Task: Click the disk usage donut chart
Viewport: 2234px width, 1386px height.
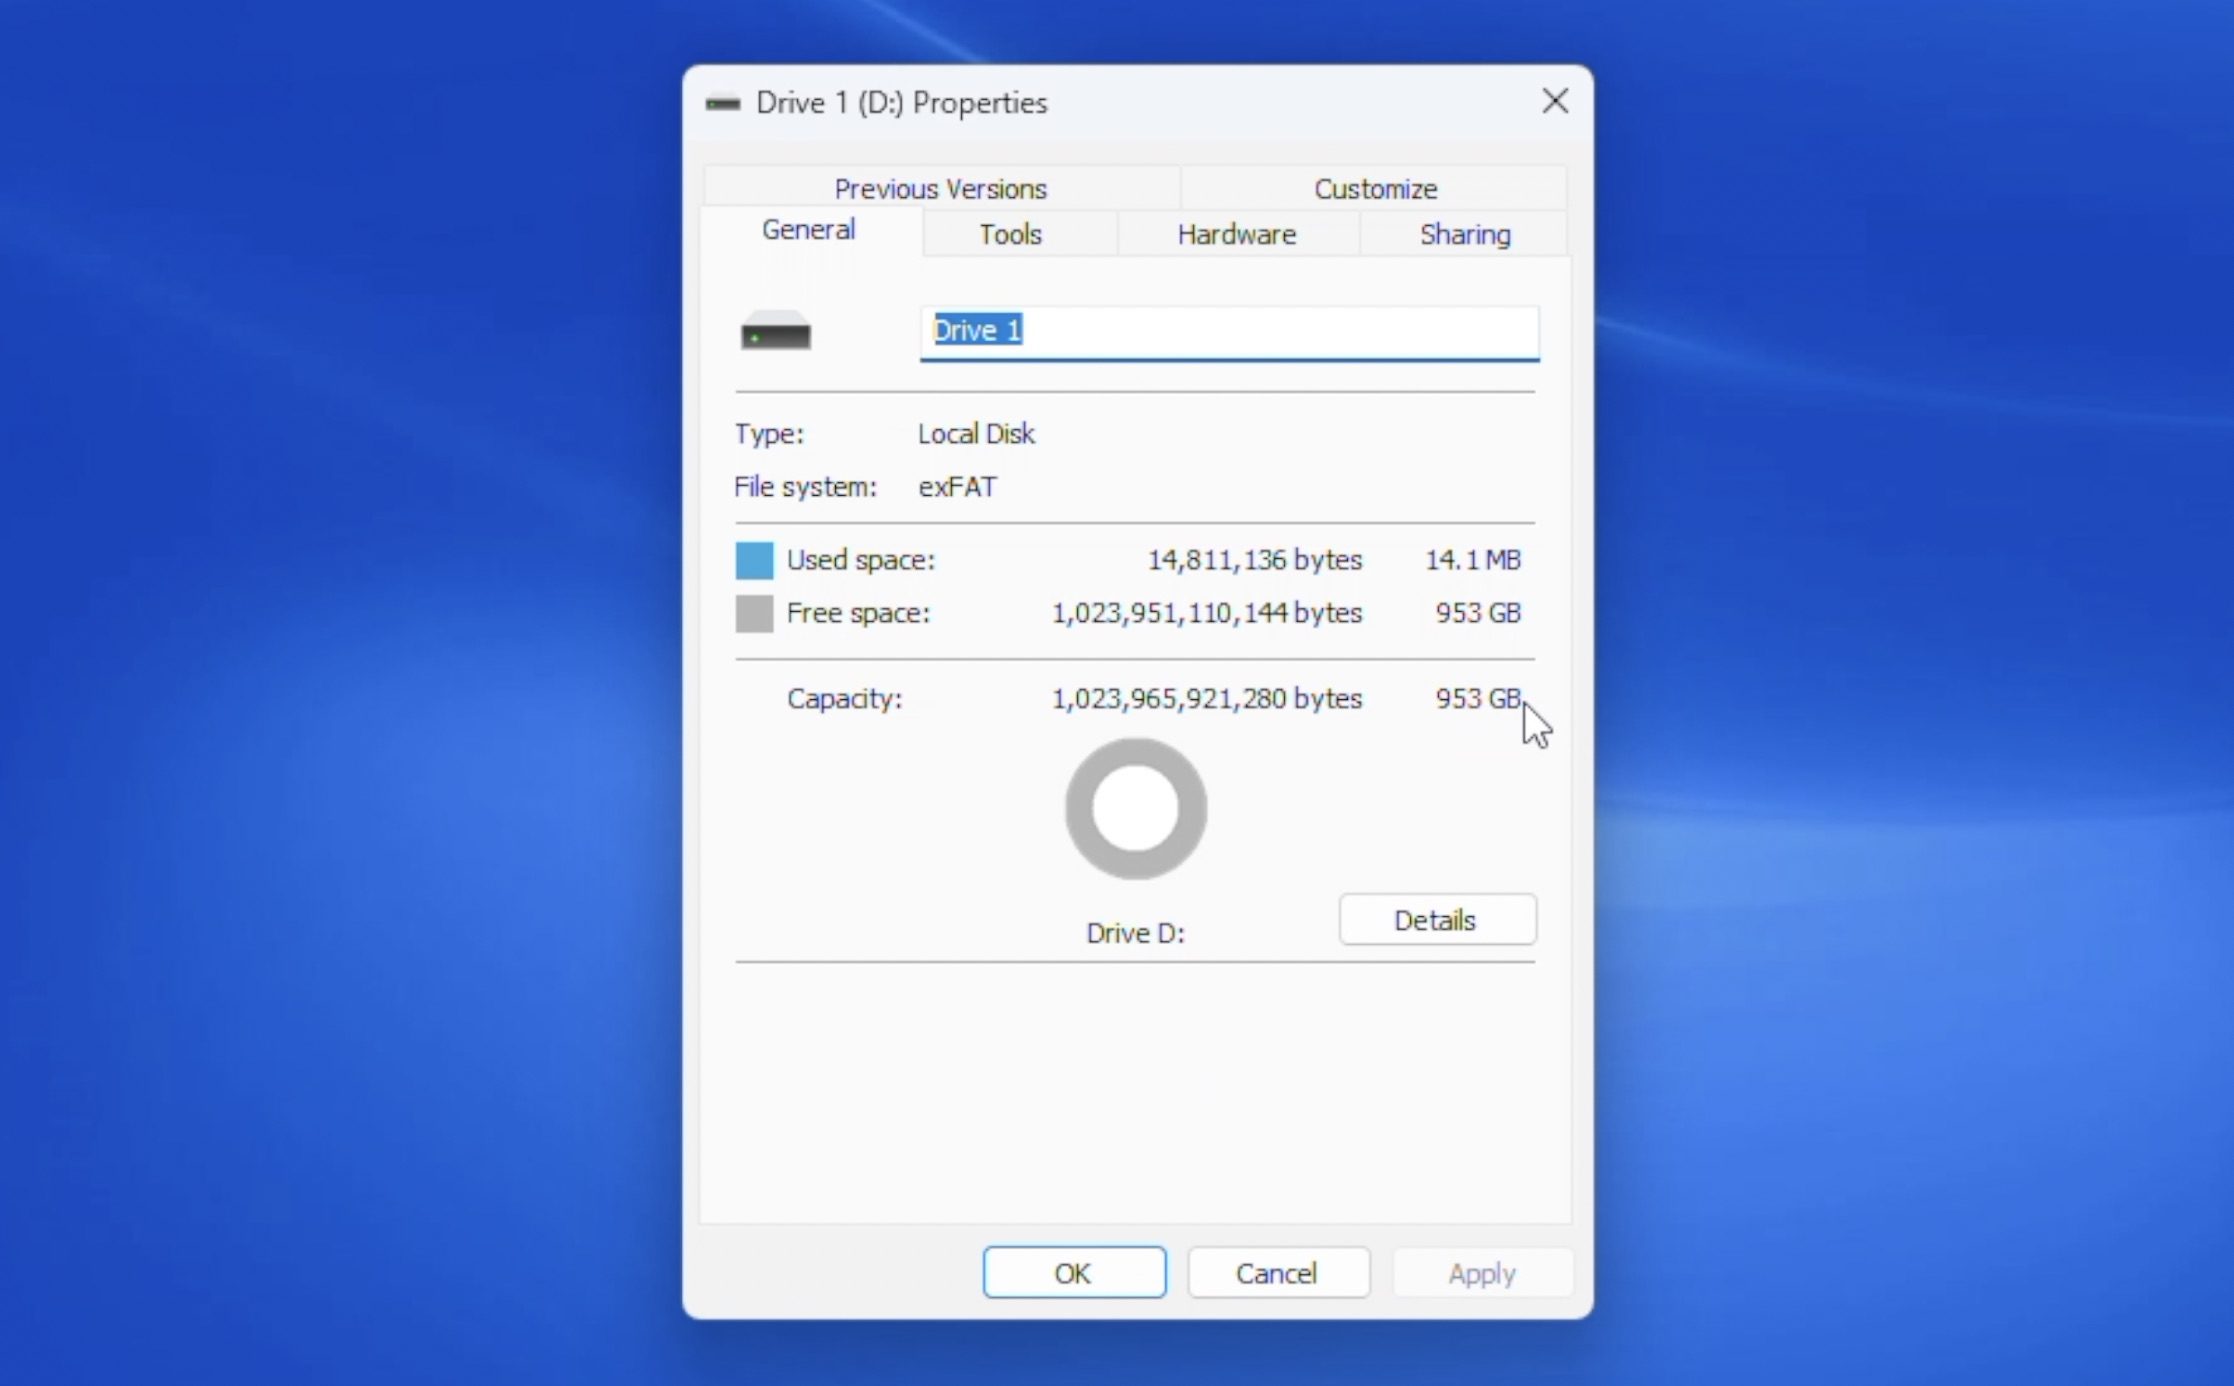Action: pos(1135,809)
